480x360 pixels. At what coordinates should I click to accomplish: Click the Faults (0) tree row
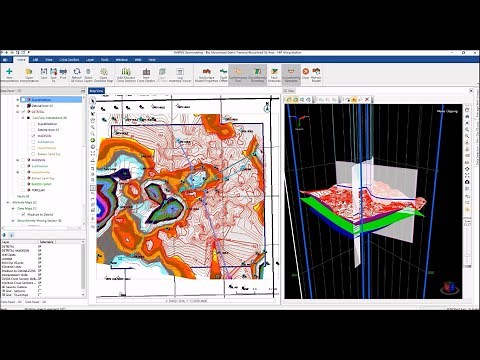pyautogui.click(x=23, y=196)
